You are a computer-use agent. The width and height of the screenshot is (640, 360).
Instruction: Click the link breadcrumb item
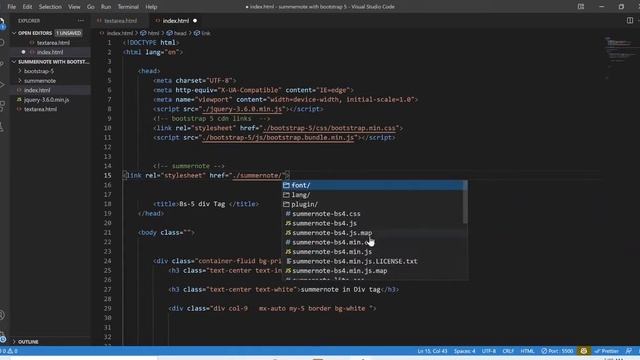pyautogui.click(x=206, y=33)
